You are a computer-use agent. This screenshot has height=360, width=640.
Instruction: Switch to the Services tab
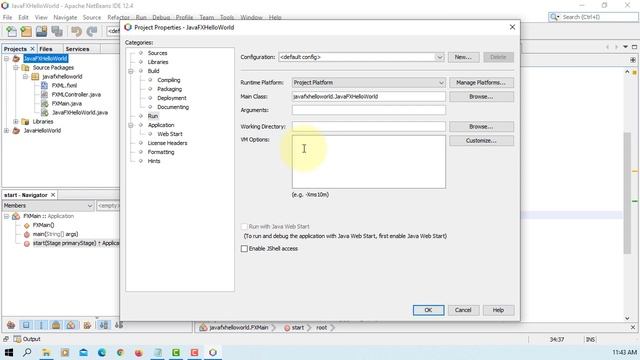click(x=77, y=49)
